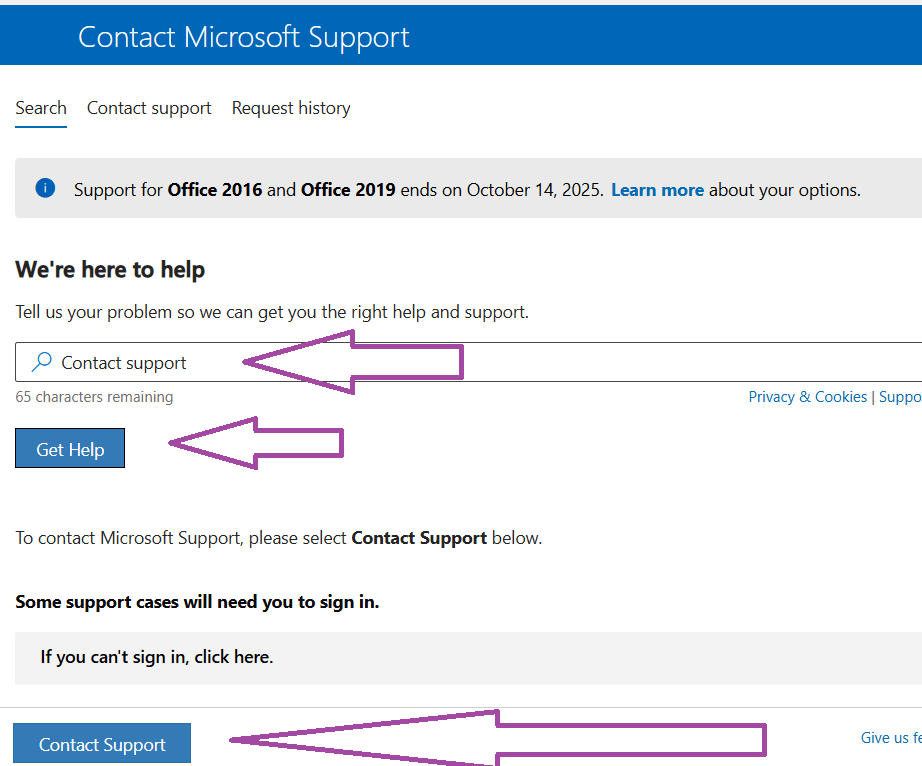
Task: Click the 'Tell us your problem' instruction text
Action: (272, 312)
